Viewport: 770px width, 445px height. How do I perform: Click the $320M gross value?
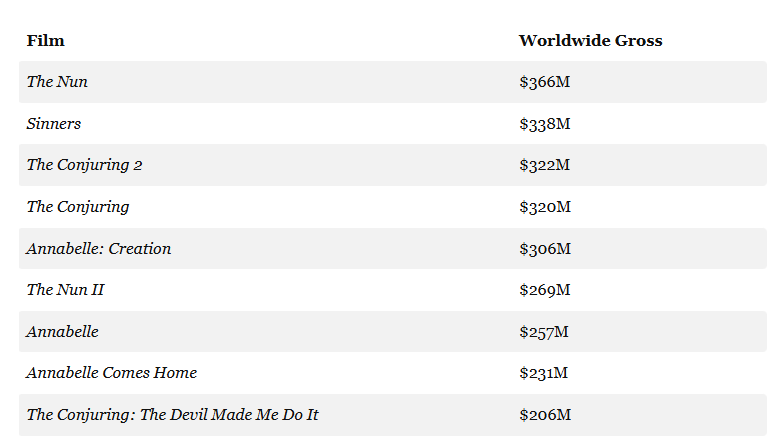point(544,207)
